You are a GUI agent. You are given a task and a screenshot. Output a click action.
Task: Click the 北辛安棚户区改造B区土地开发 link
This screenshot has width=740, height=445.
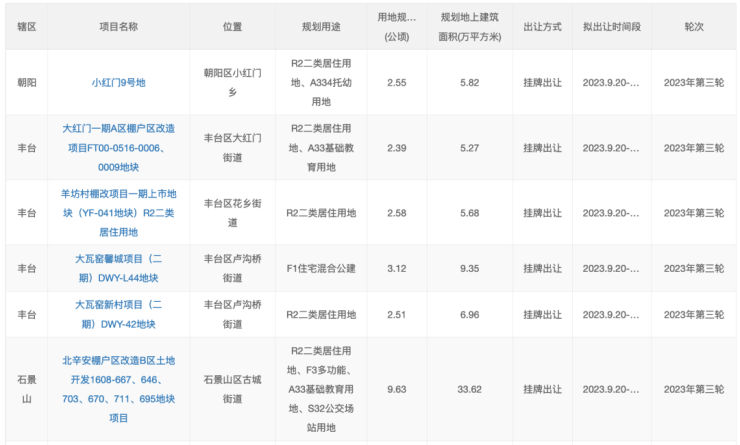coord(118,388)
